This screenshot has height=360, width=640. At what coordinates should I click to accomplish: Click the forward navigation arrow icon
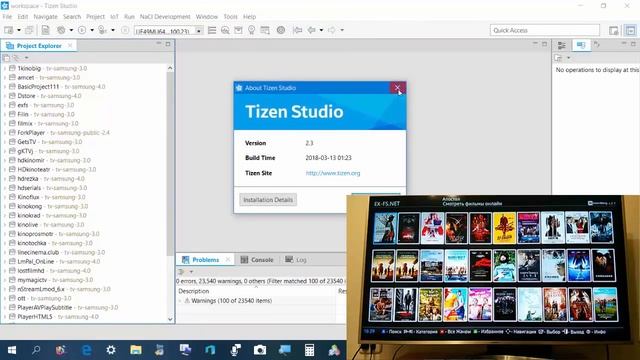pyautogui.click(x=332, y=30)
